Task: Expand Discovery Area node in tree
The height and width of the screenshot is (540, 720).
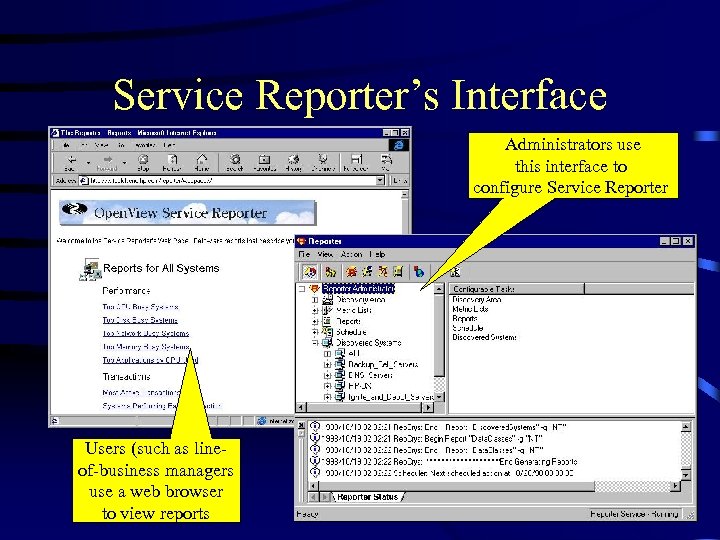Action: point(315,299)
